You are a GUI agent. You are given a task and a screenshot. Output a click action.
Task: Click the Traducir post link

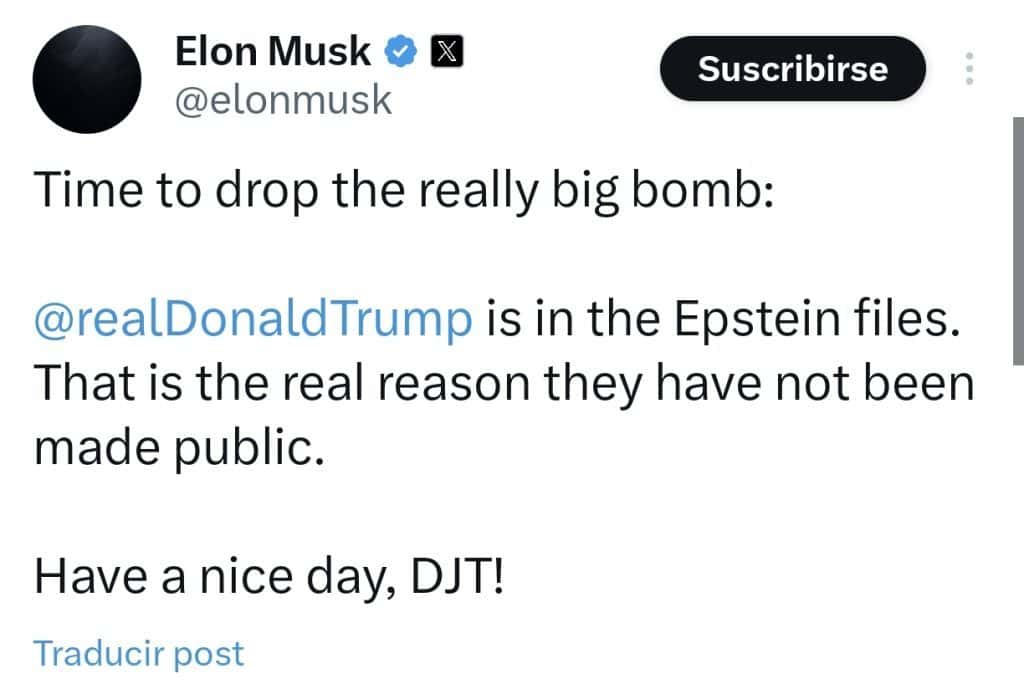(x=139, y=653)
